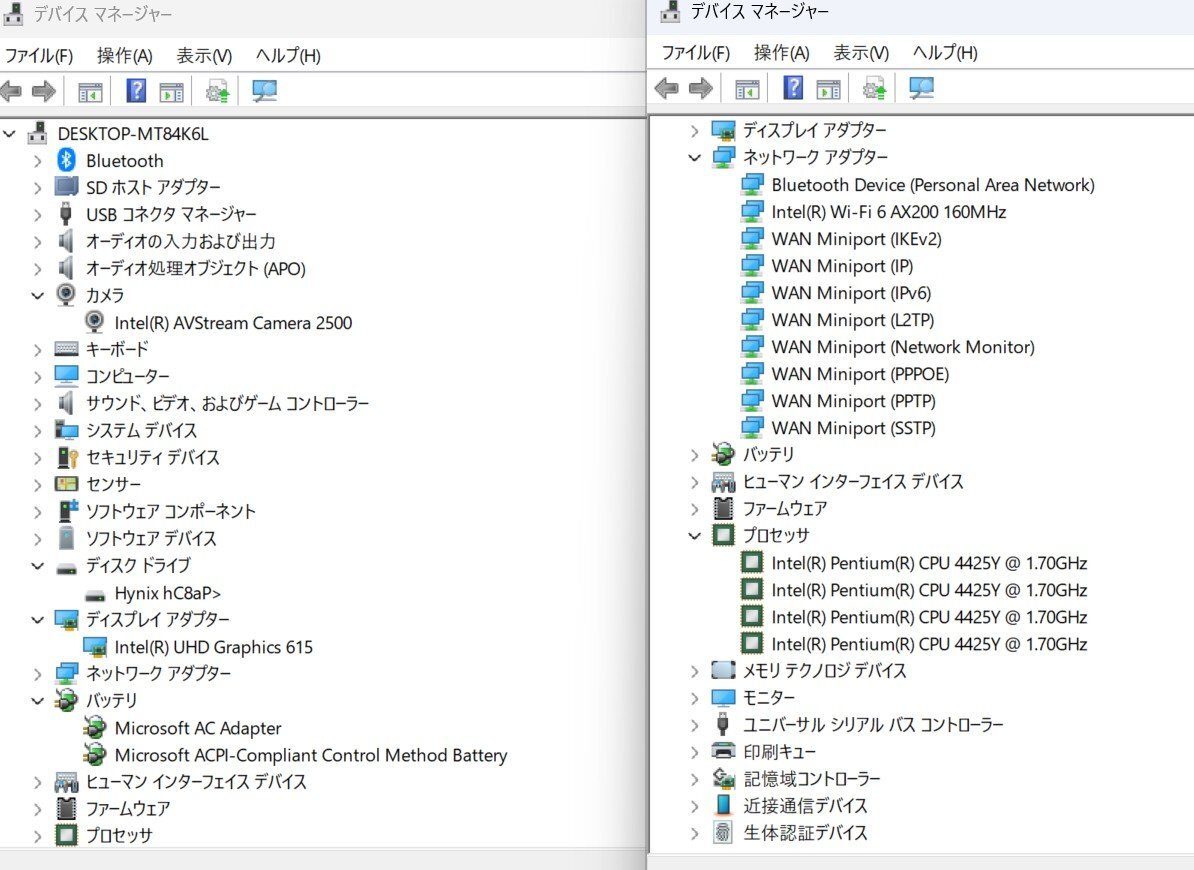Click the update driver icon in left window toolbar

click(x=218, y=92)
